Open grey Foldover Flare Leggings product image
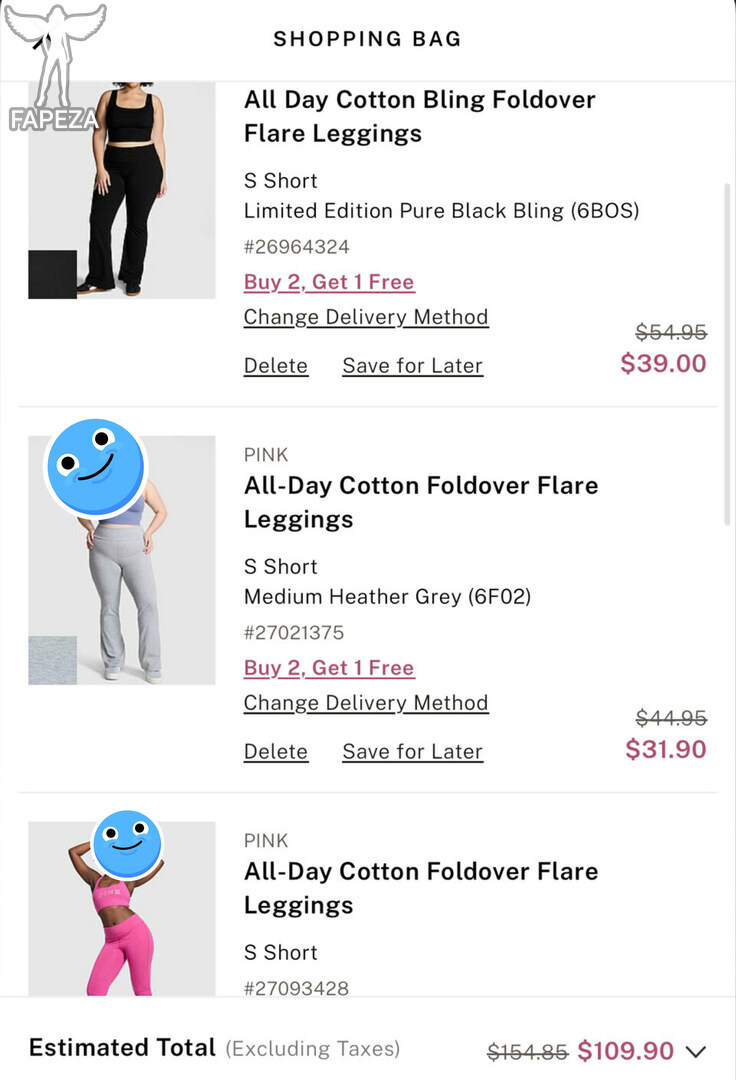This screenshot has width=736, height=1080. click(122, 560)
